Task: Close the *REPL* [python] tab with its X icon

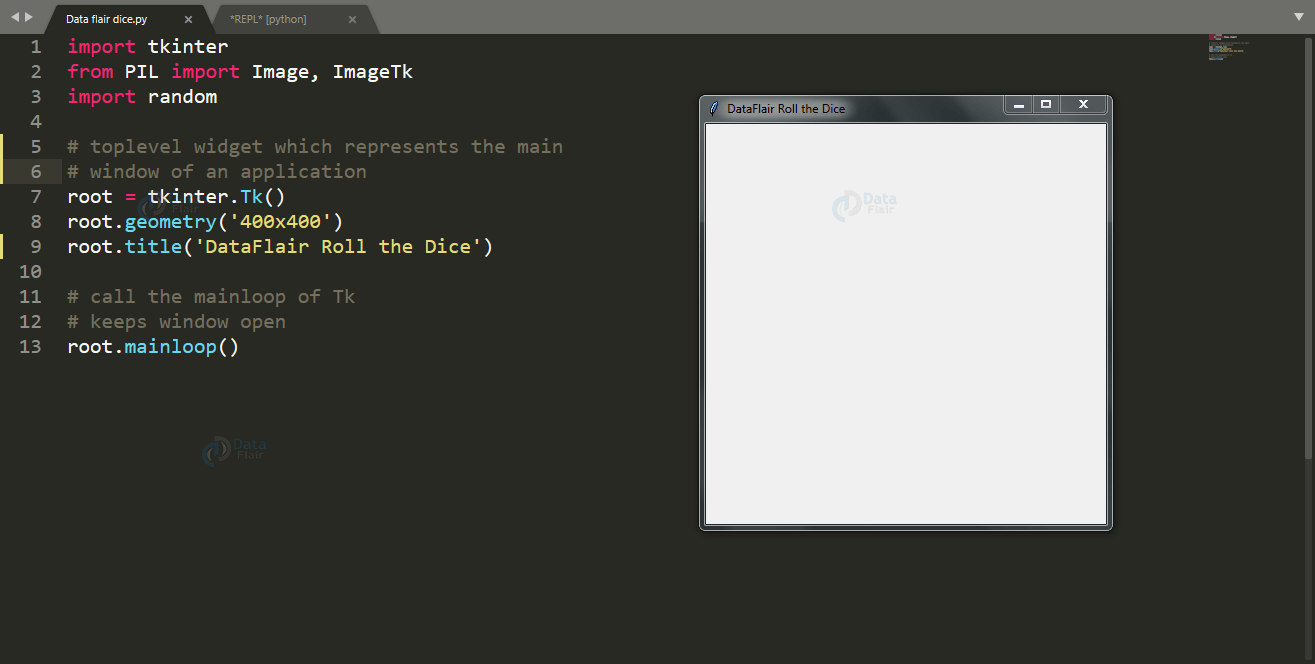Action: point(352,18)
